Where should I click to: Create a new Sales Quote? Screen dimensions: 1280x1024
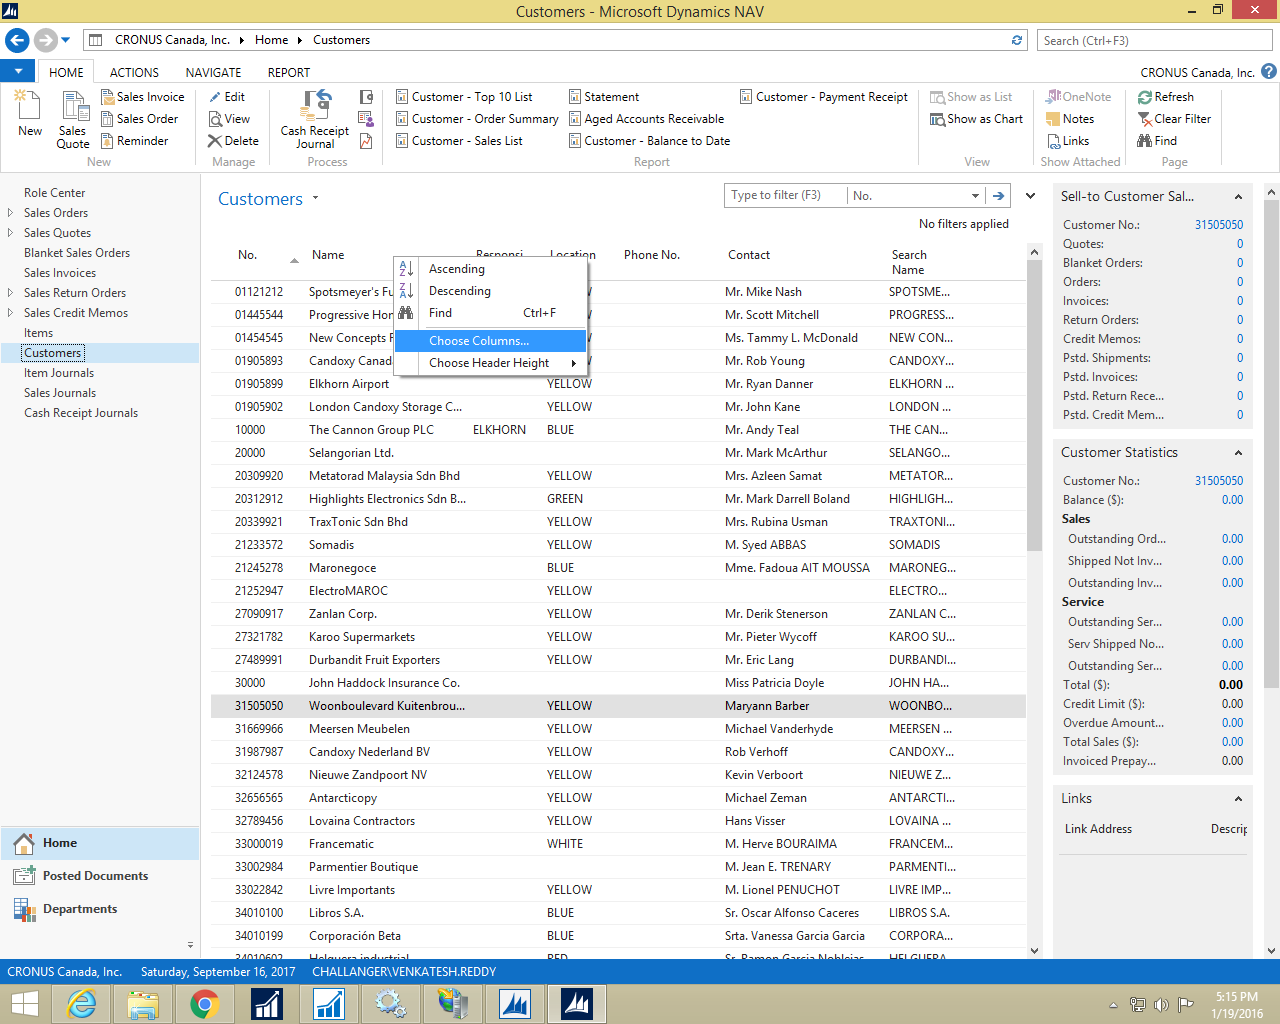click(x=72, y=118)
